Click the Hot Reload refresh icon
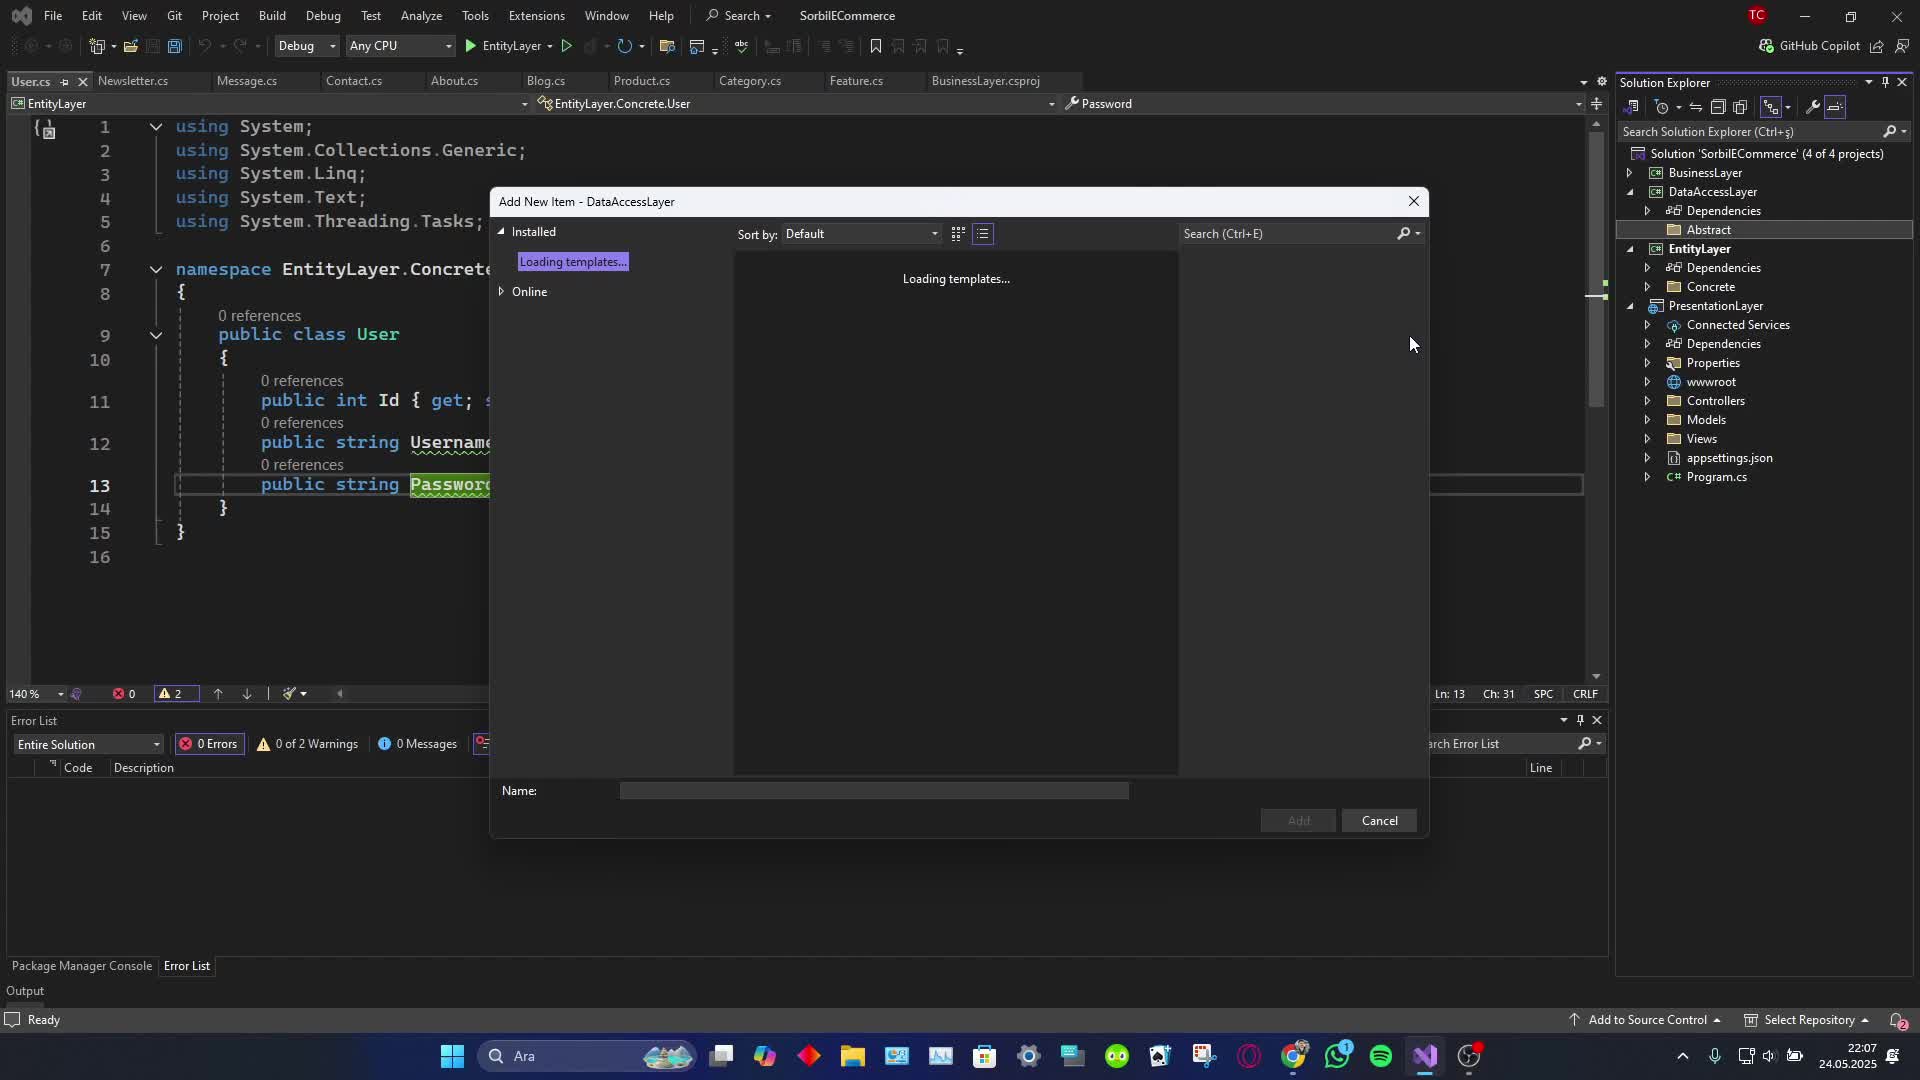Image resolution: width=1920 pixels, height=1080 pixels. tap(625, 46)
